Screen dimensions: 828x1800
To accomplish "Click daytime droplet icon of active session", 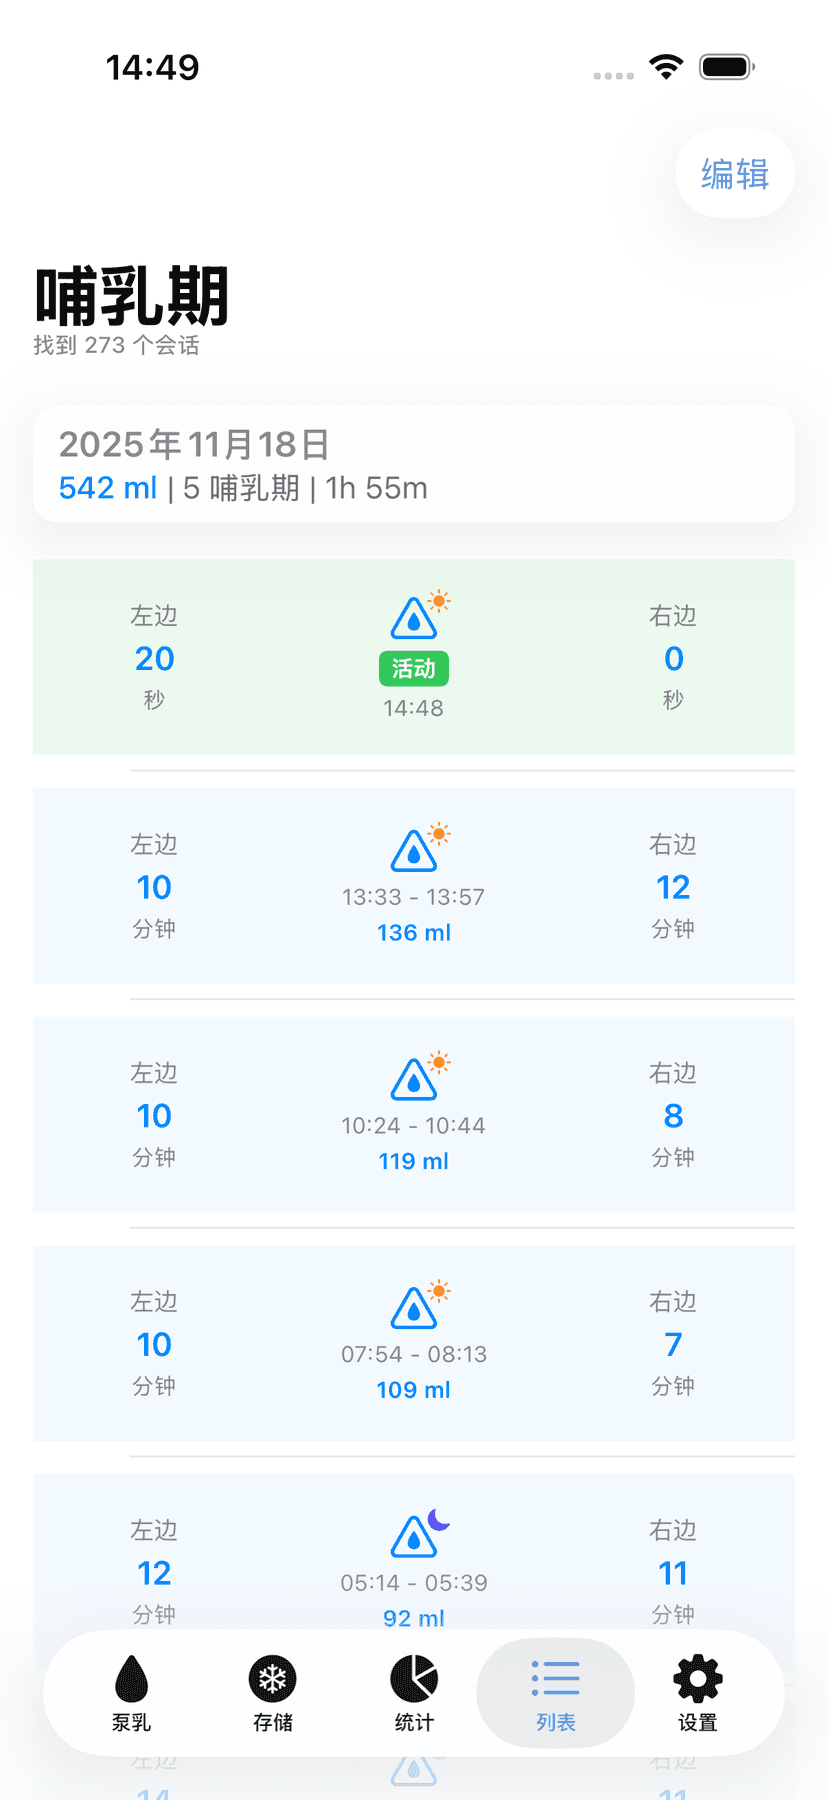I will [415, 619].
